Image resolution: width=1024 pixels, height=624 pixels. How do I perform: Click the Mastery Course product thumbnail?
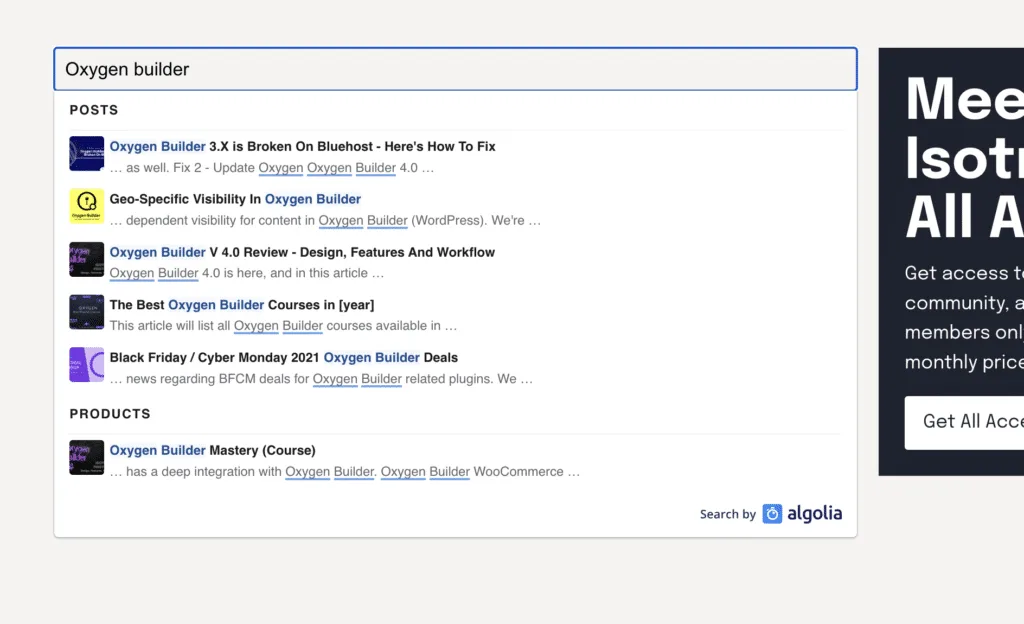[87, 458]
